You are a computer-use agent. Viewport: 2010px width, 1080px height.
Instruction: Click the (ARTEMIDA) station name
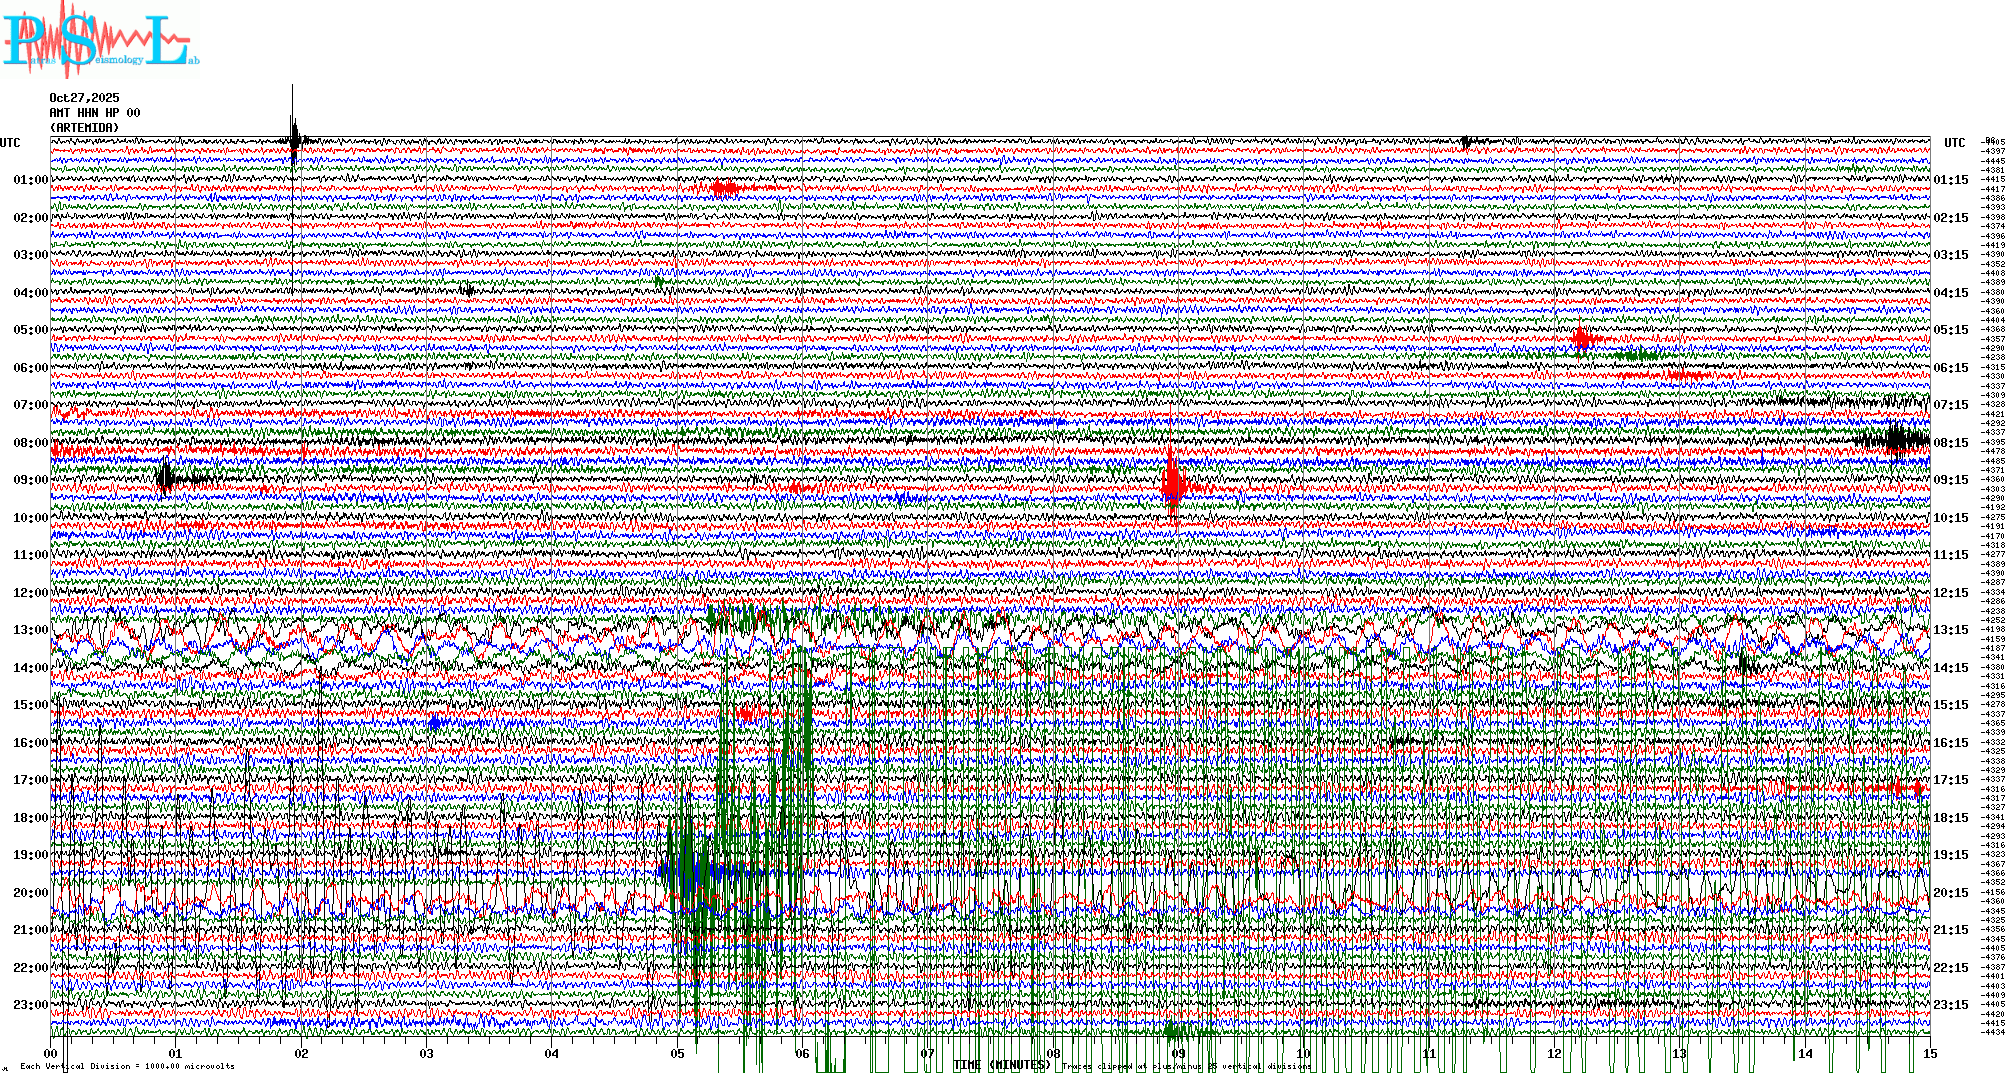(x=84, y=128)
